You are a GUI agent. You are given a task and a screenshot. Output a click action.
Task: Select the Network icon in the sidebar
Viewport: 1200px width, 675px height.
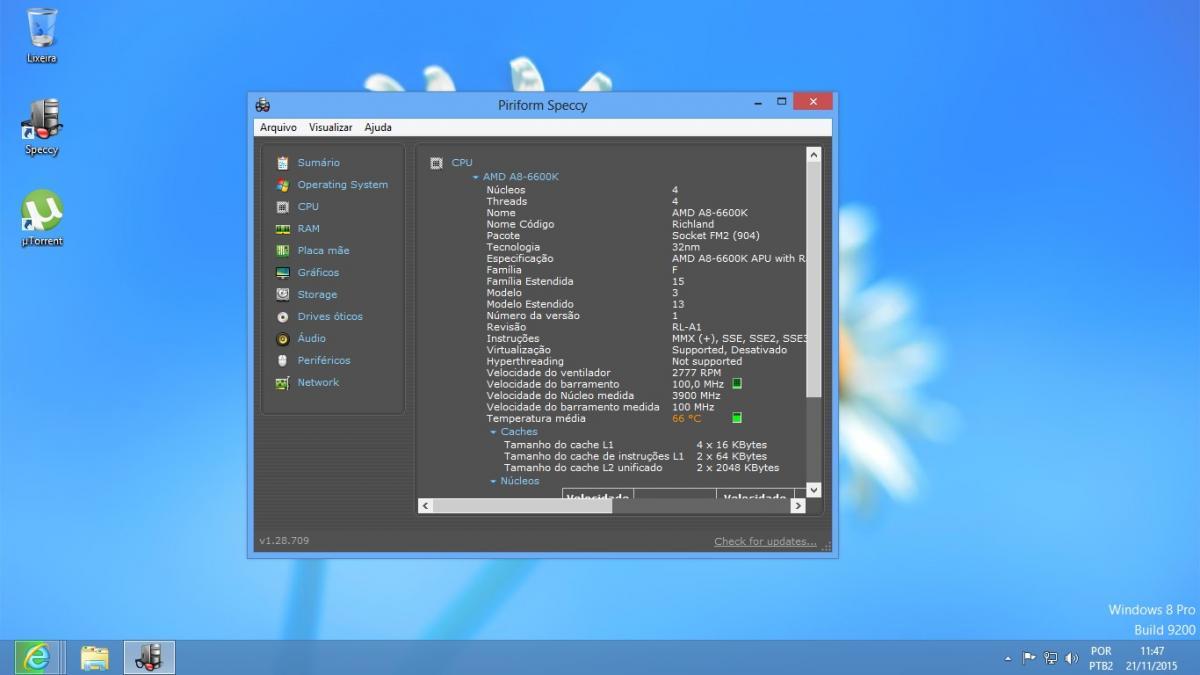coord(283,383)
